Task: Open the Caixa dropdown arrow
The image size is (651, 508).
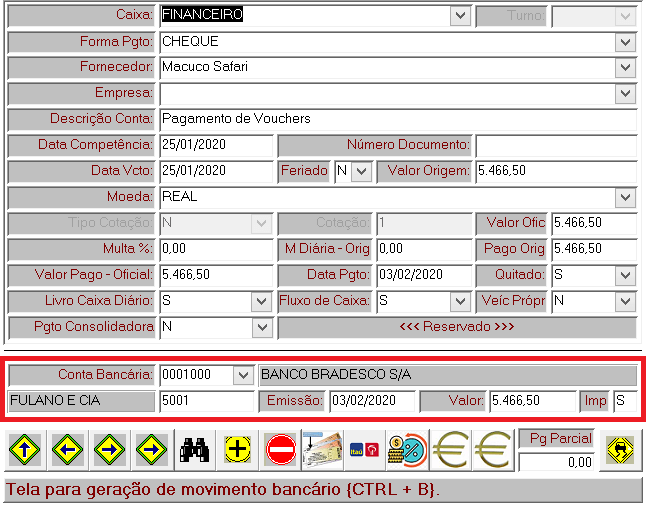Action: (x=460, y=16)
